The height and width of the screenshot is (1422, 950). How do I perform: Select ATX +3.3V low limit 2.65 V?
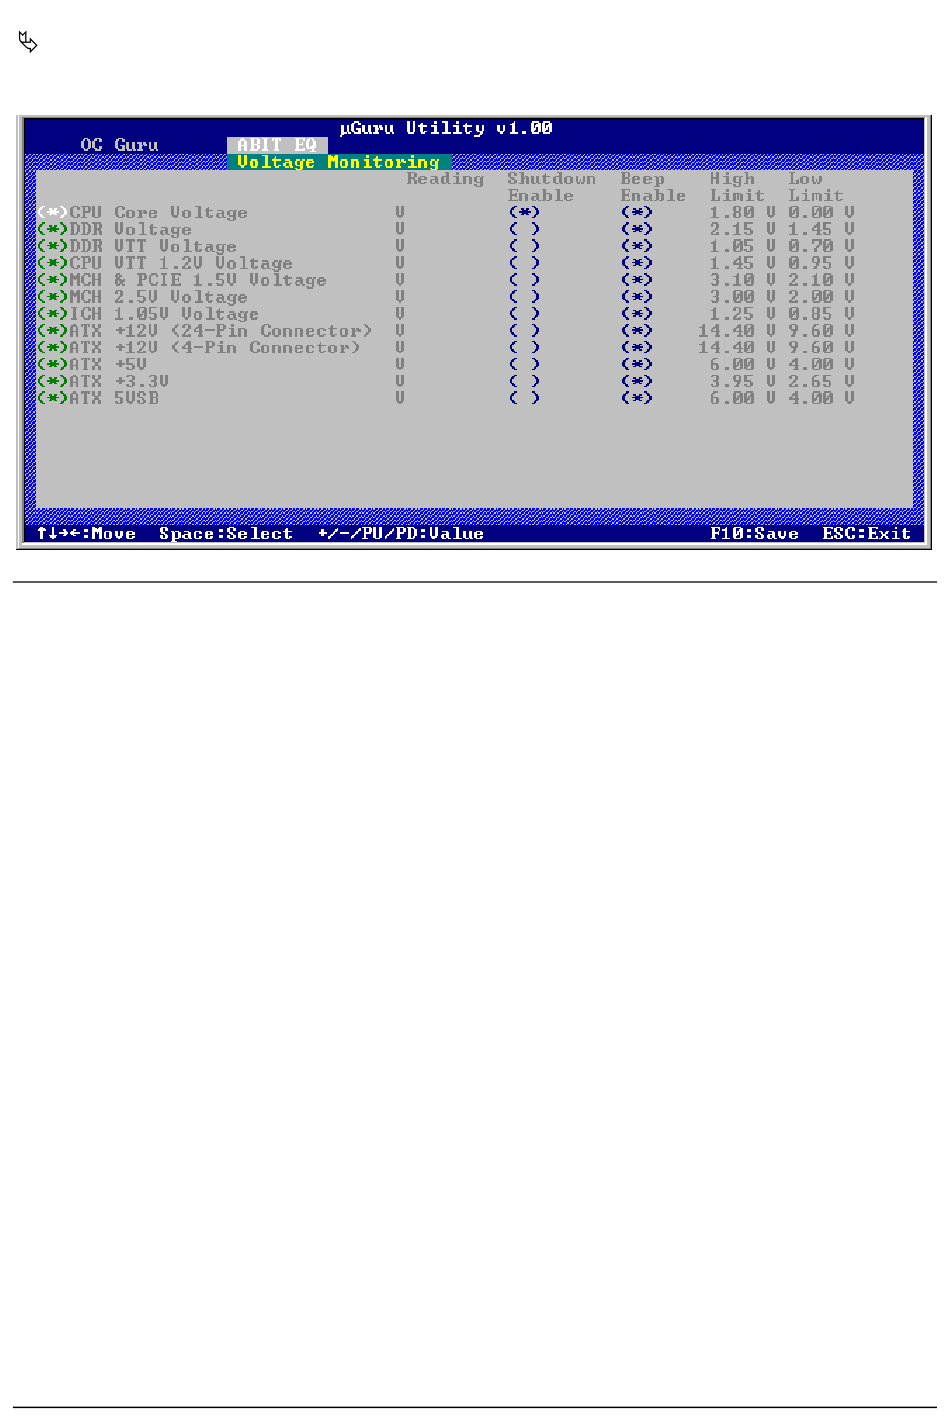[x=821, y=381]
